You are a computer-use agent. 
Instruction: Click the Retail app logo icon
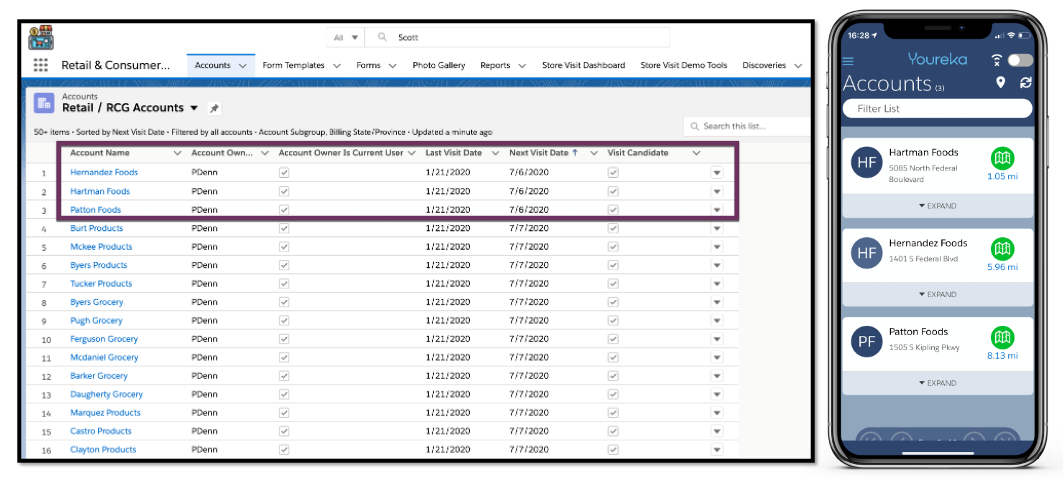click(x=41, y=37)
